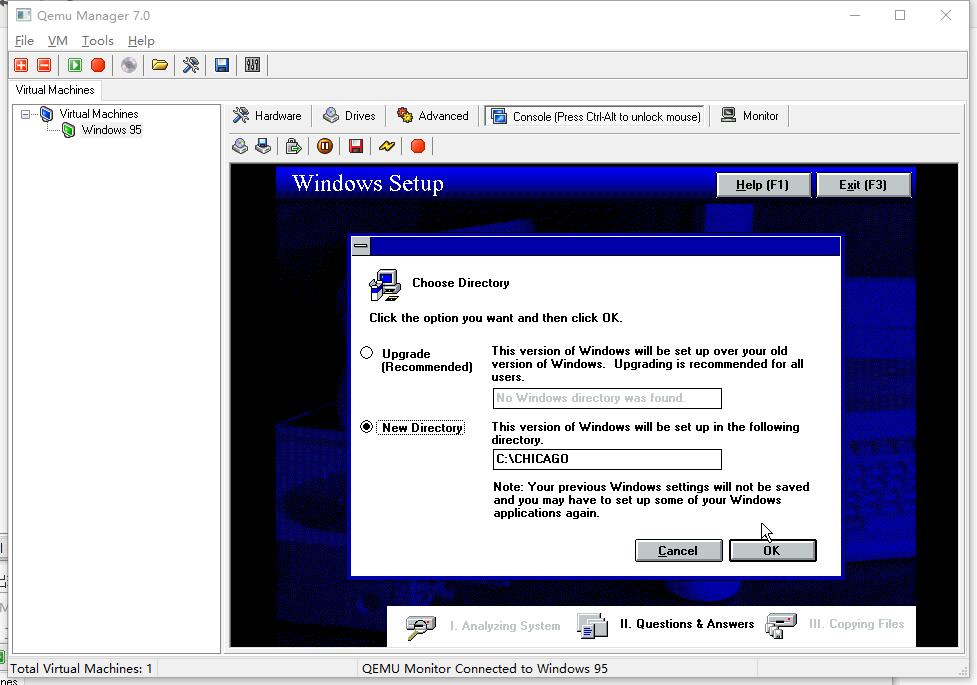The height and width of the screenshot is (685, 977).
Task: Maximize the Qemu Manager window
Action: point(900,15)
